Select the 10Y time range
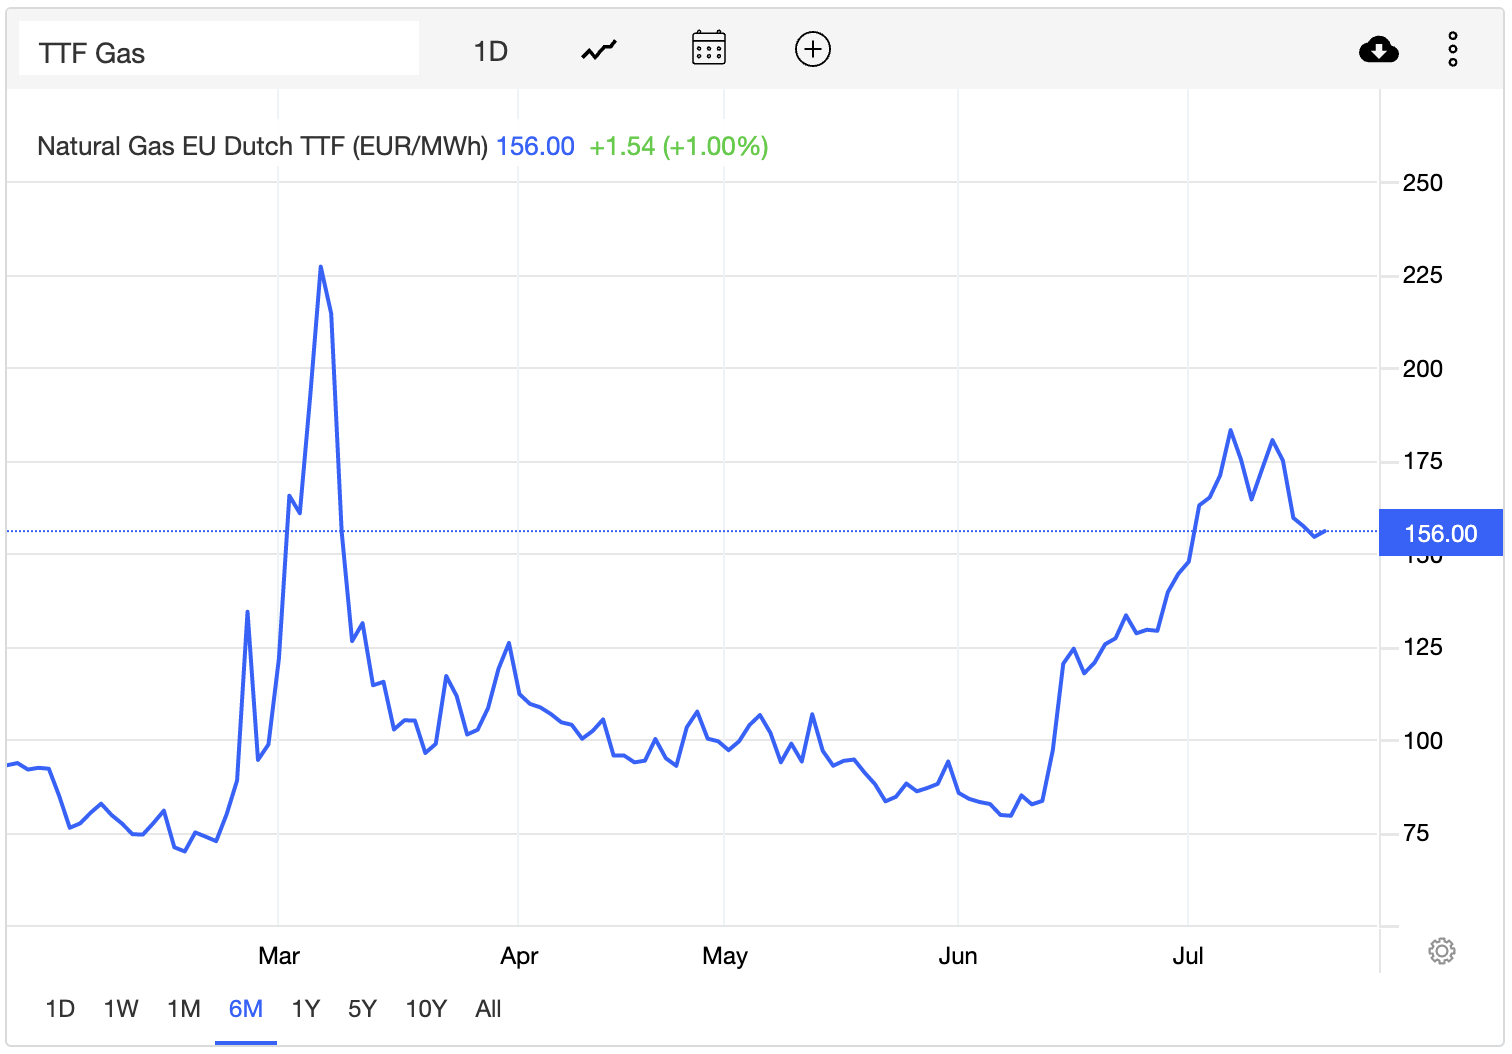This screenshot has height=1054, width=1512. click(425, 1009)
